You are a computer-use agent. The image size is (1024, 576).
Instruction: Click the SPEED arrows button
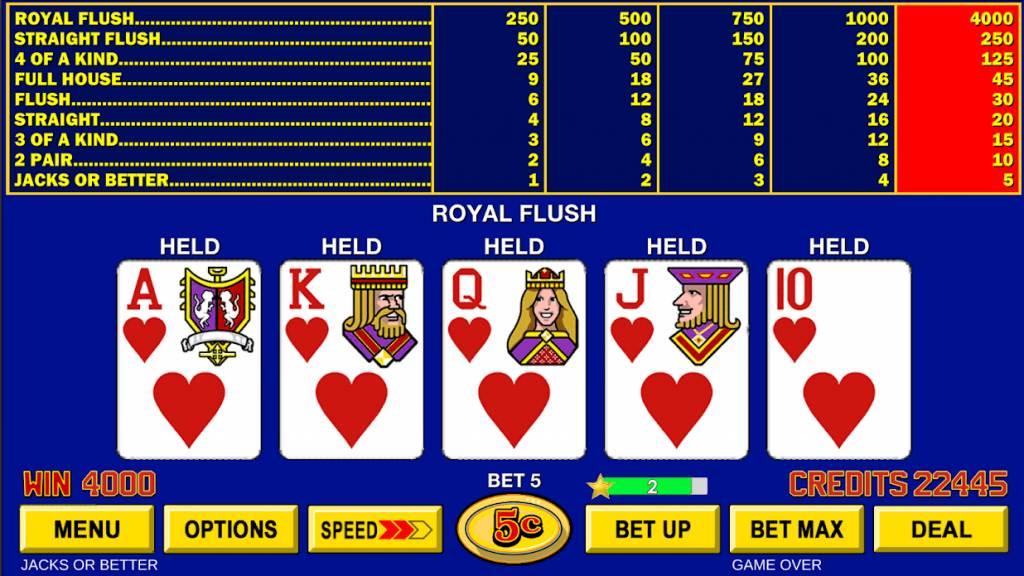tap(376, 530)
